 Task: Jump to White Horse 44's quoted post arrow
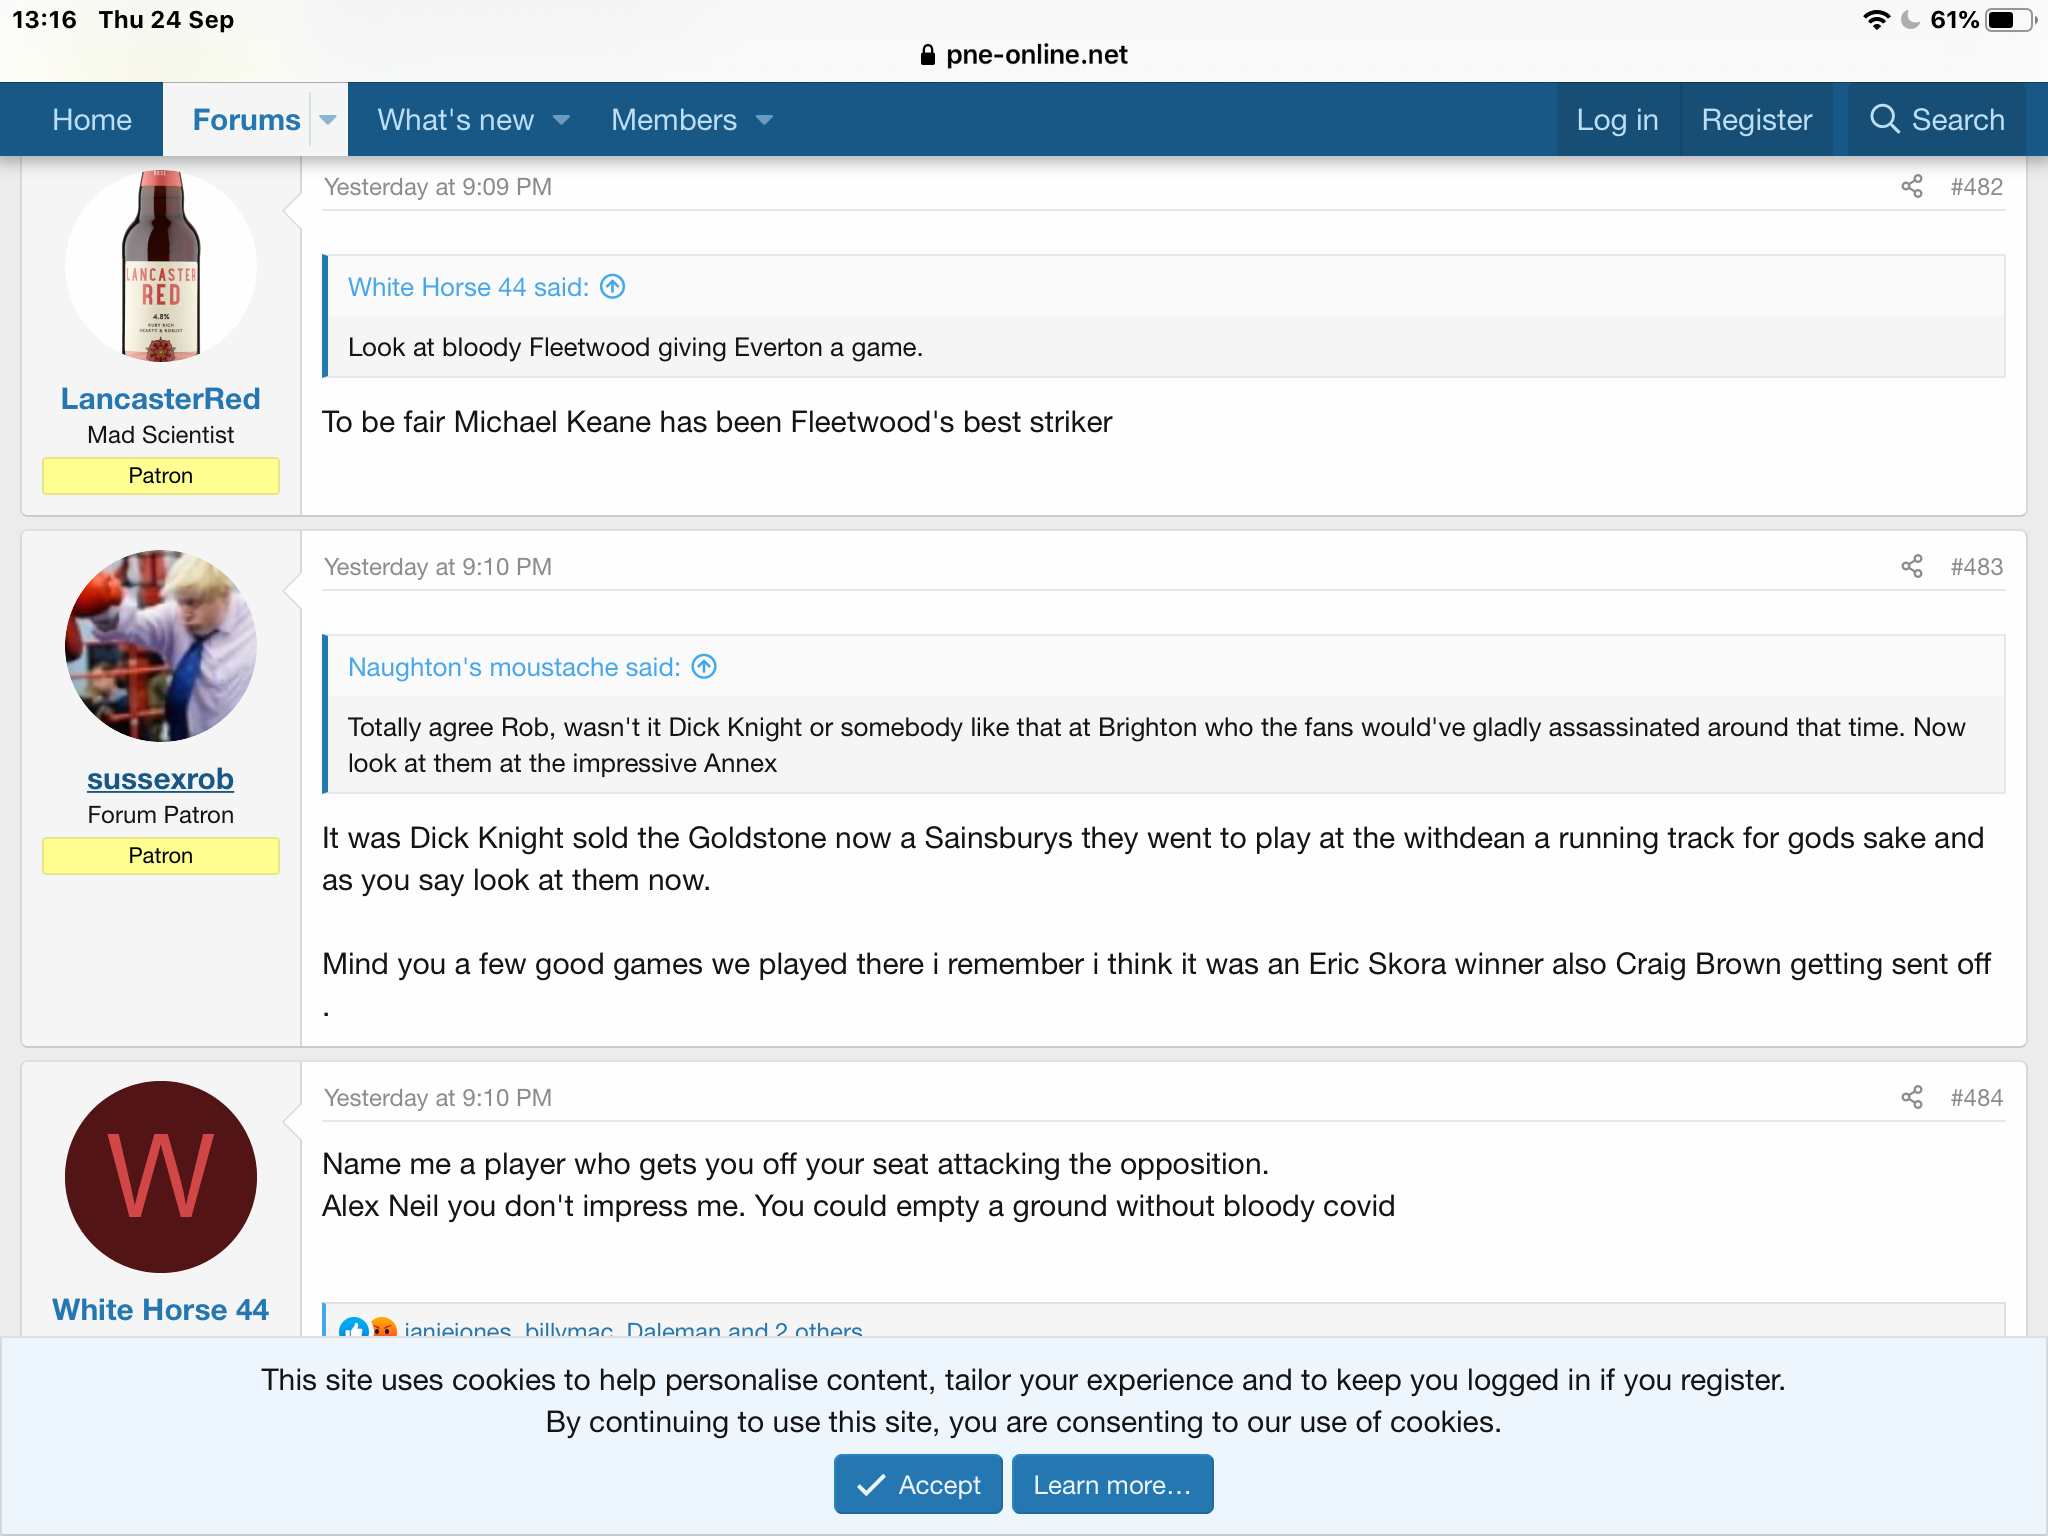[x=613, y=287]
